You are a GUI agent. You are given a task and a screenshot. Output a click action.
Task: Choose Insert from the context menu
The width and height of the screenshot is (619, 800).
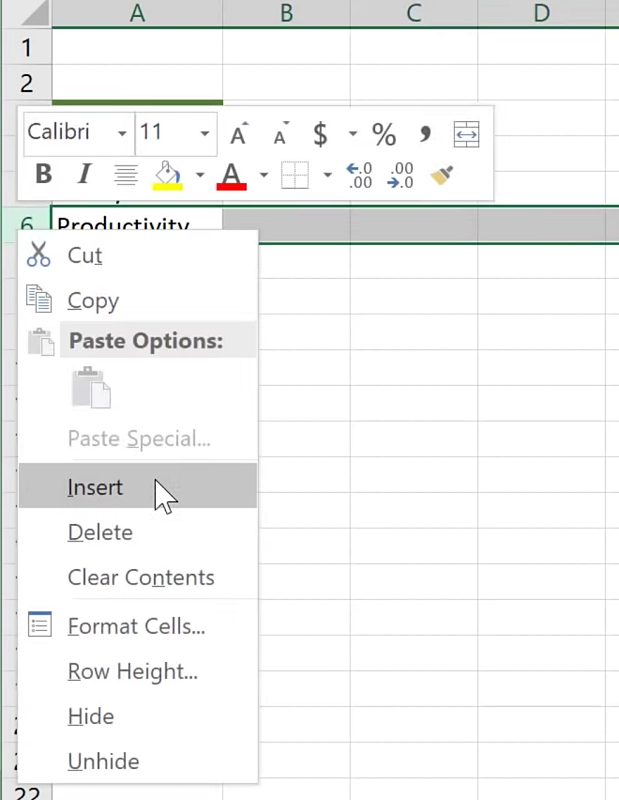[x=96, y=487]
